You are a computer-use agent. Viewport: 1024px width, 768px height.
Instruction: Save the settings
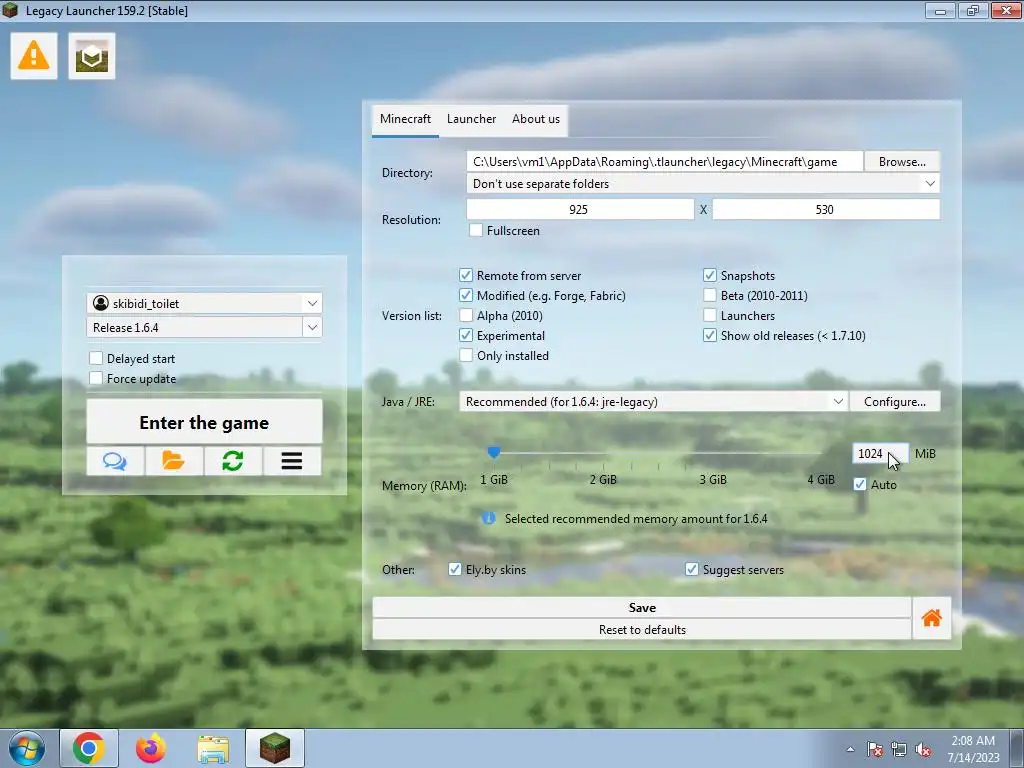(x=642, y=607)
